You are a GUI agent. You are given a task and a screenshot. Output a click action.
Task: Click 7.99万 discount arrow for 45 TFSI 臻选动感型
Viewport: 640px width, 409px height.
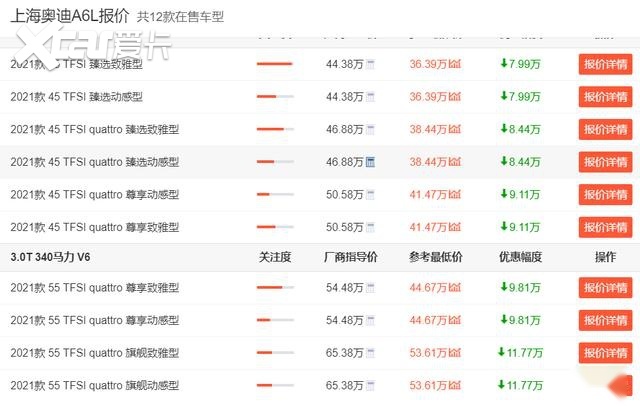tap(505, 97)
